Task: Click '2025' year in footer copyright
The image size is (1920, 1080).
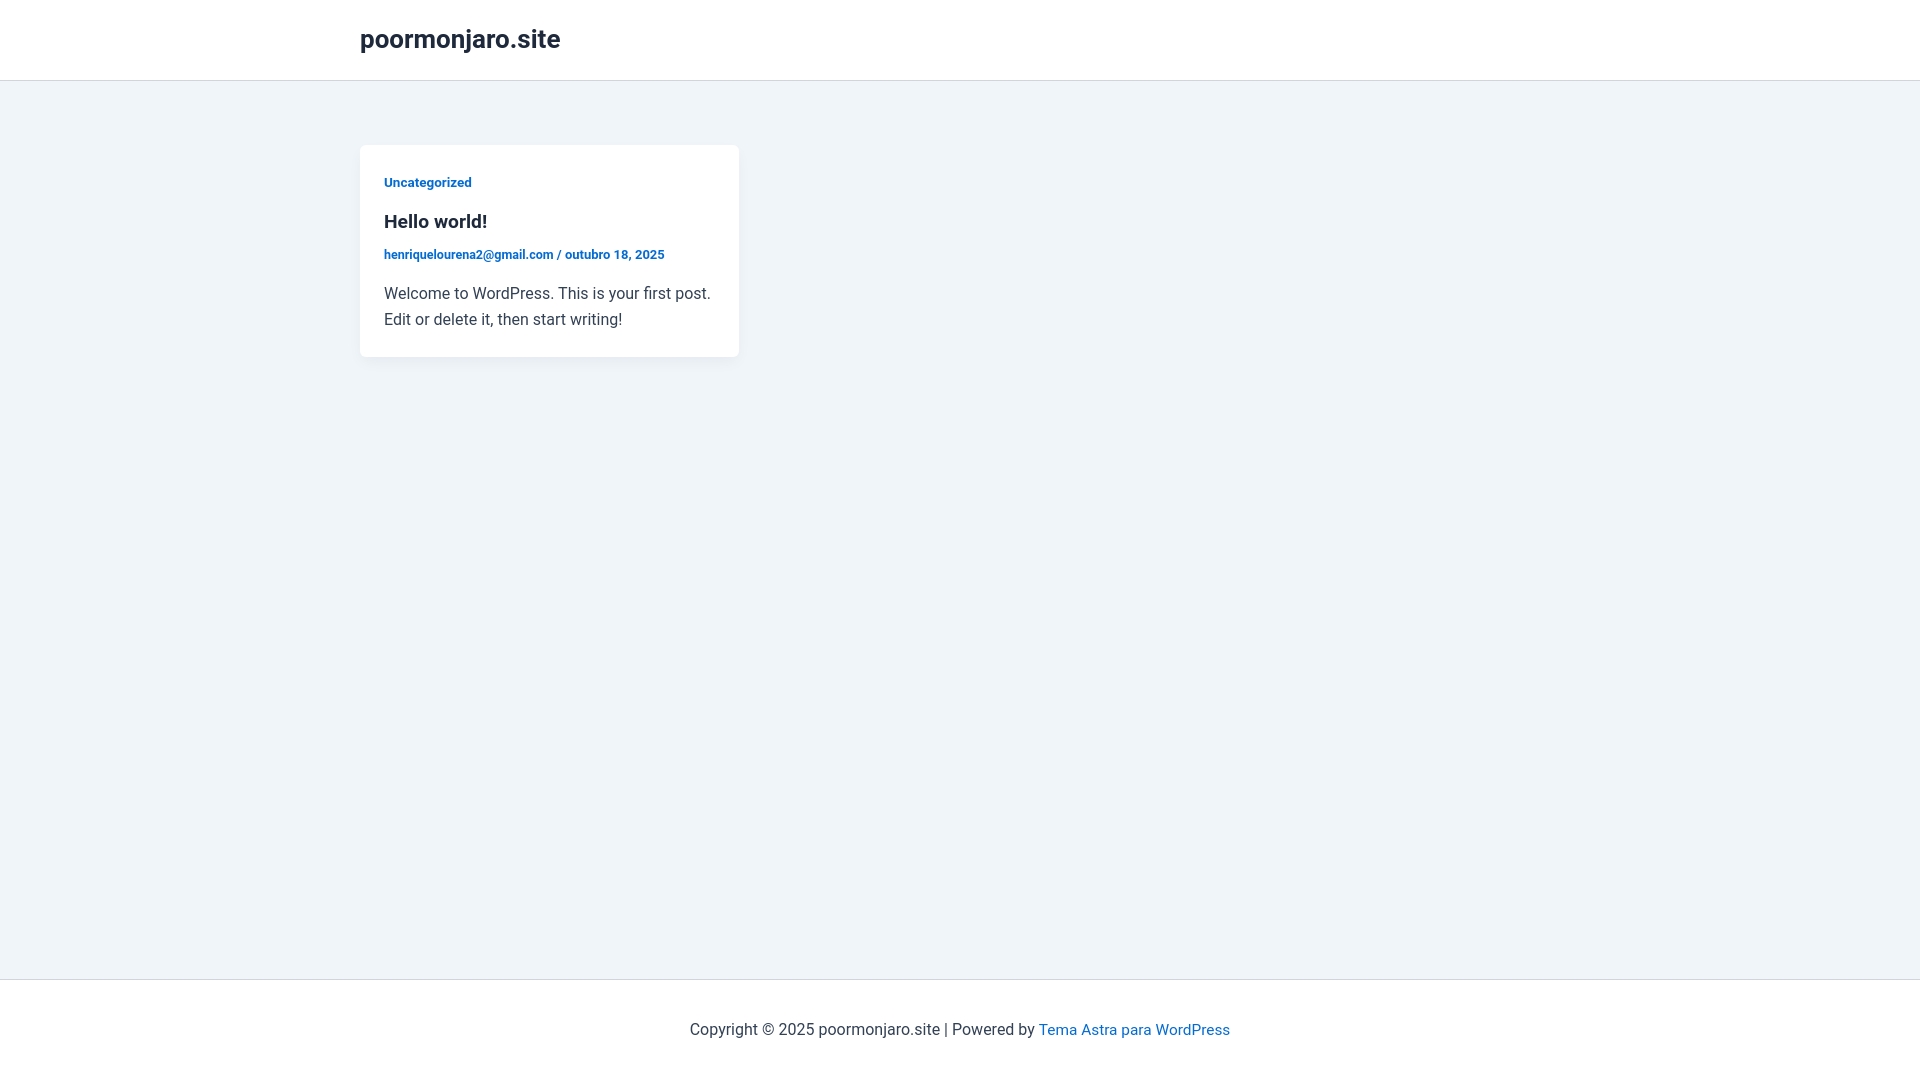Action: (796, 1030)
